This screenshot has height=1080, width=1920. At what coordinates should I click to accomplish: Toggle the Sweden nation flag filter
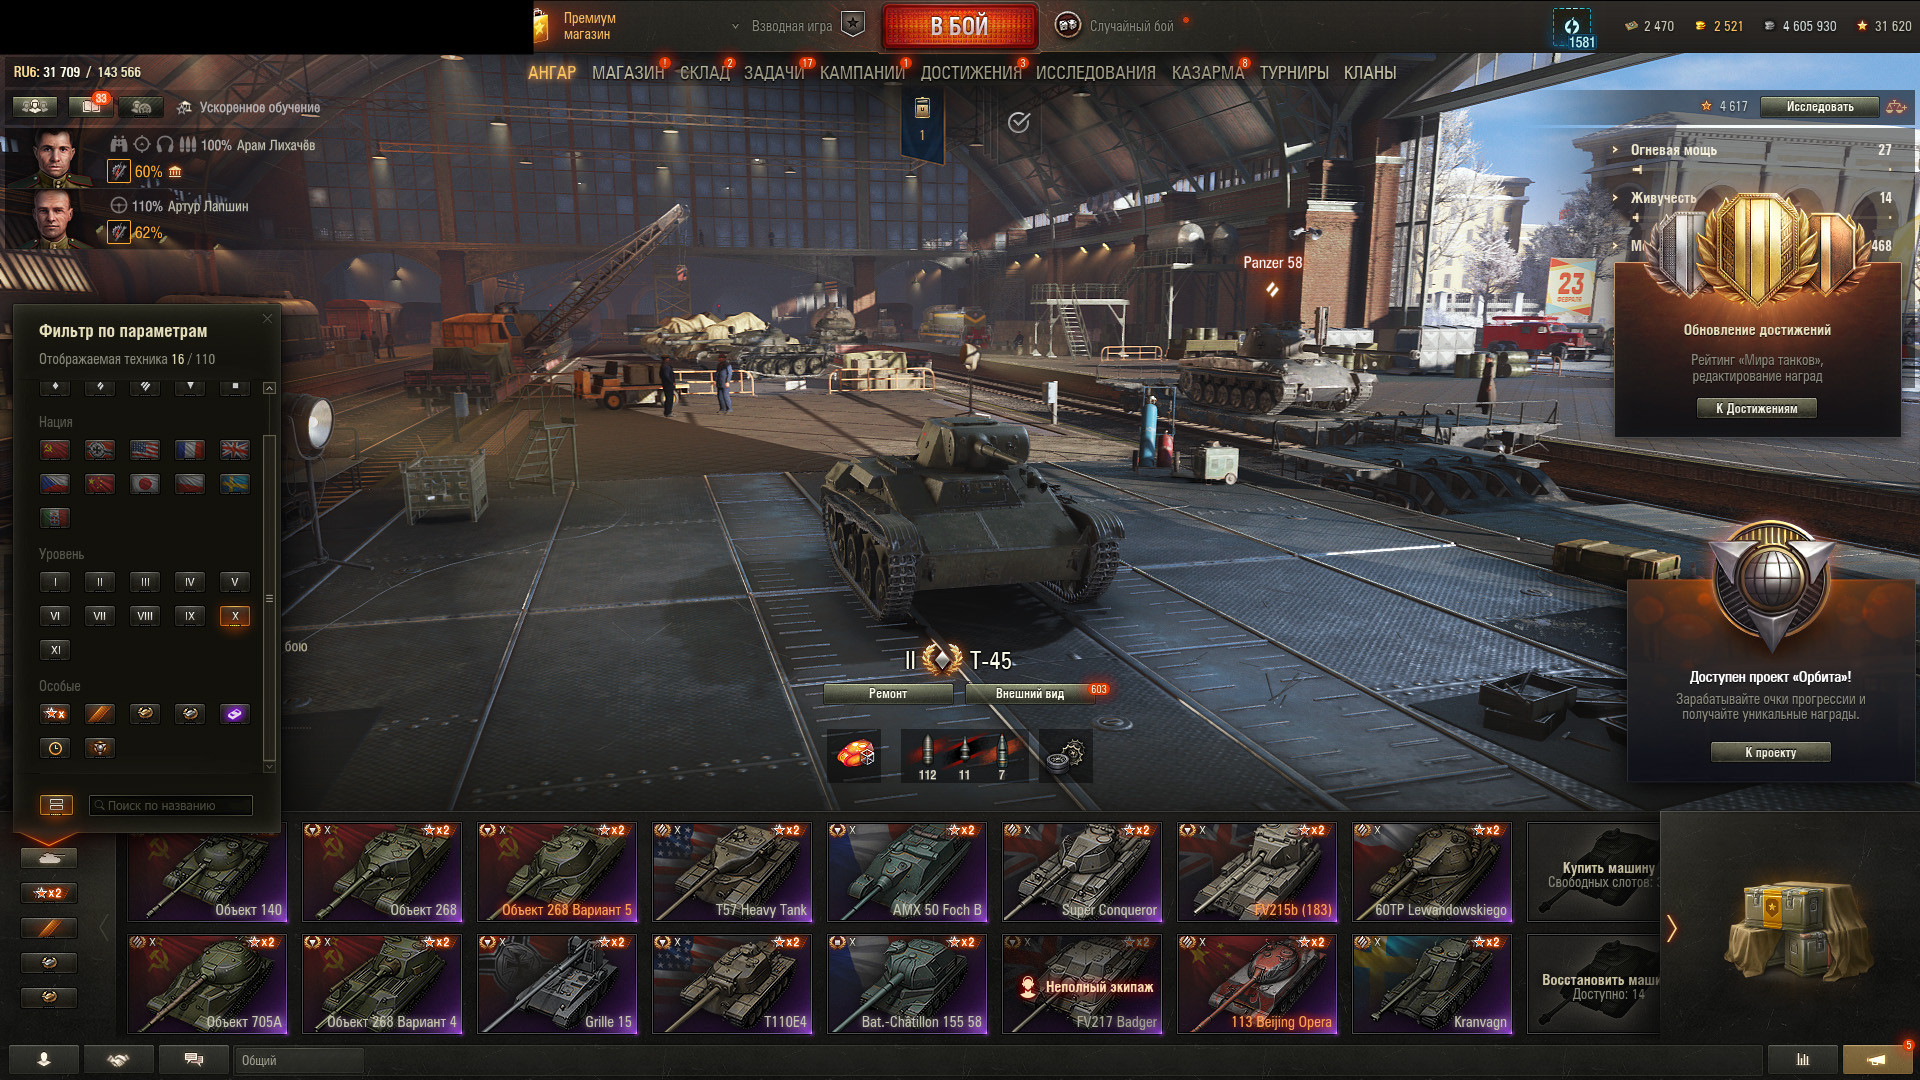coord(235,484)
